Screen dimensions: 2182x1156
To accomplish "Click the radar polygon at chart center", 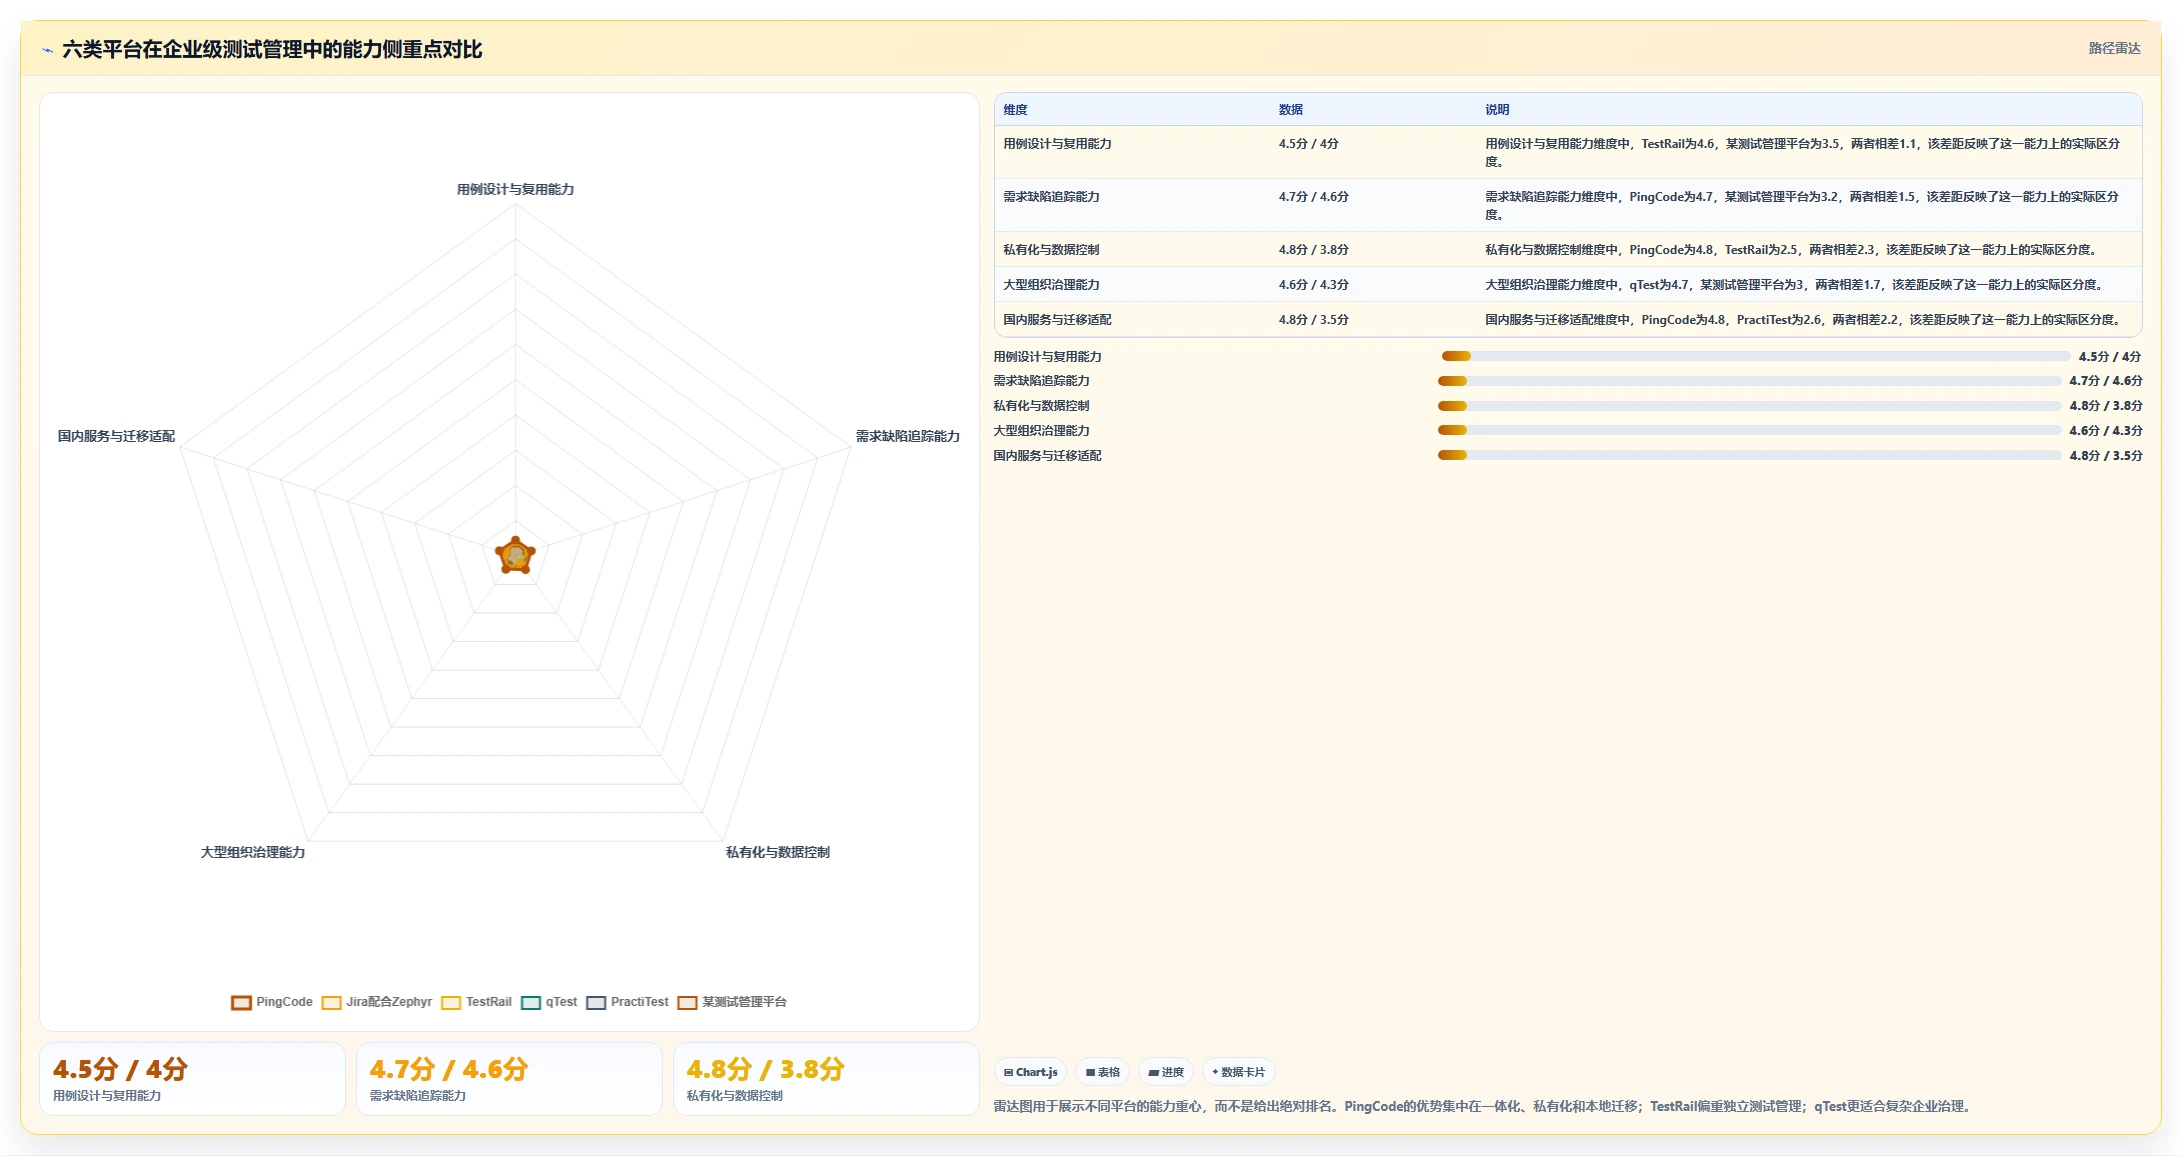I will tap(515, 556).
